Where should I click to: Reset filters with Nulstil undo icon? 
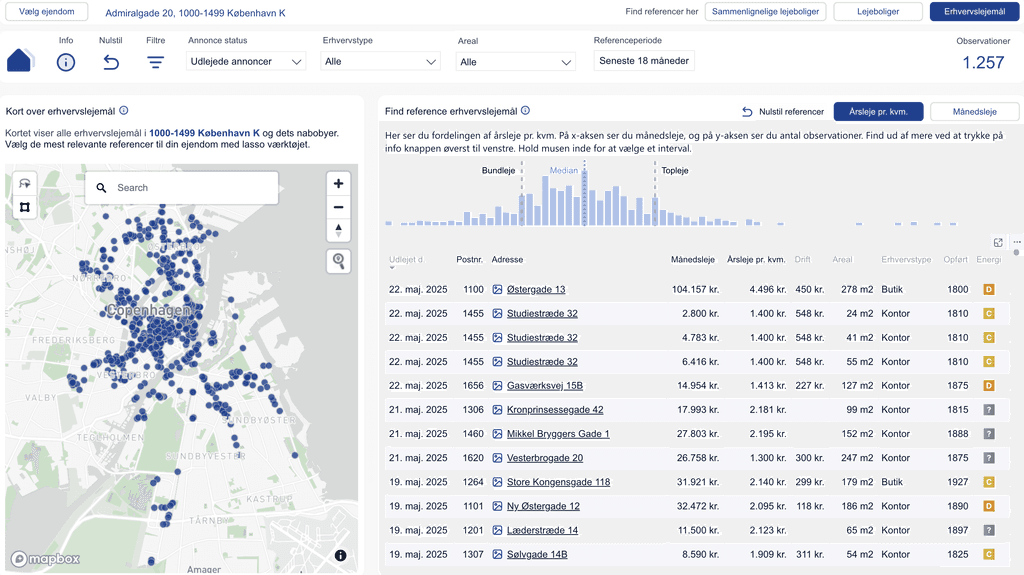click(x=111, y=62)
